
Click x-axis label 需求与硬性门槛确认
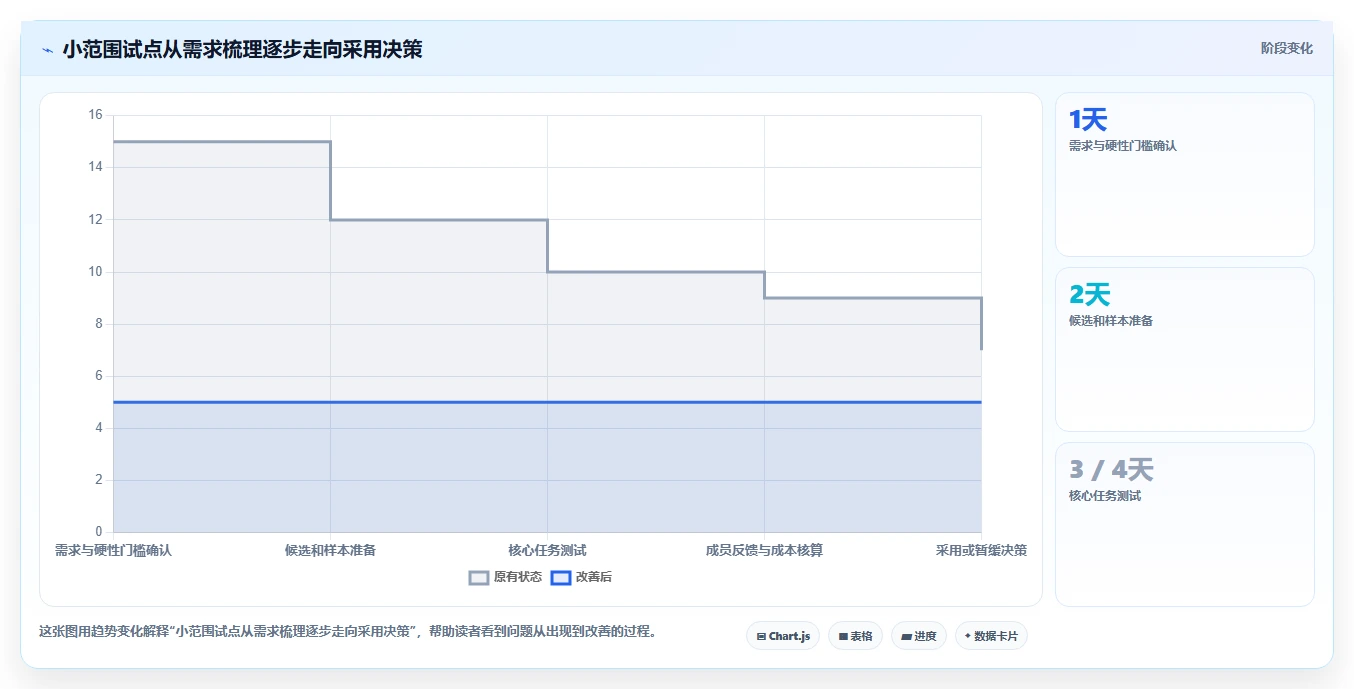(113, 550)
